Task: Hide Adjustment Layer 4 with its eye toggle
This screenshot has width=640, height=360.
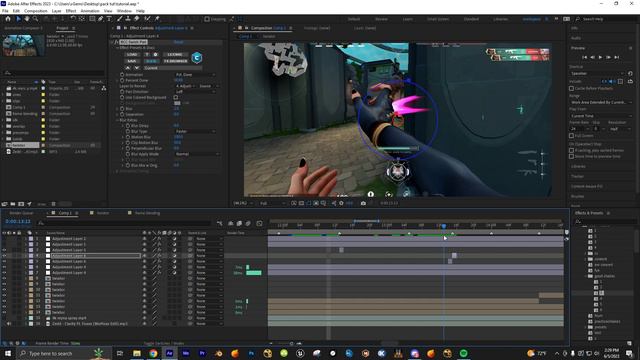Action: click(x=4, y=256)
